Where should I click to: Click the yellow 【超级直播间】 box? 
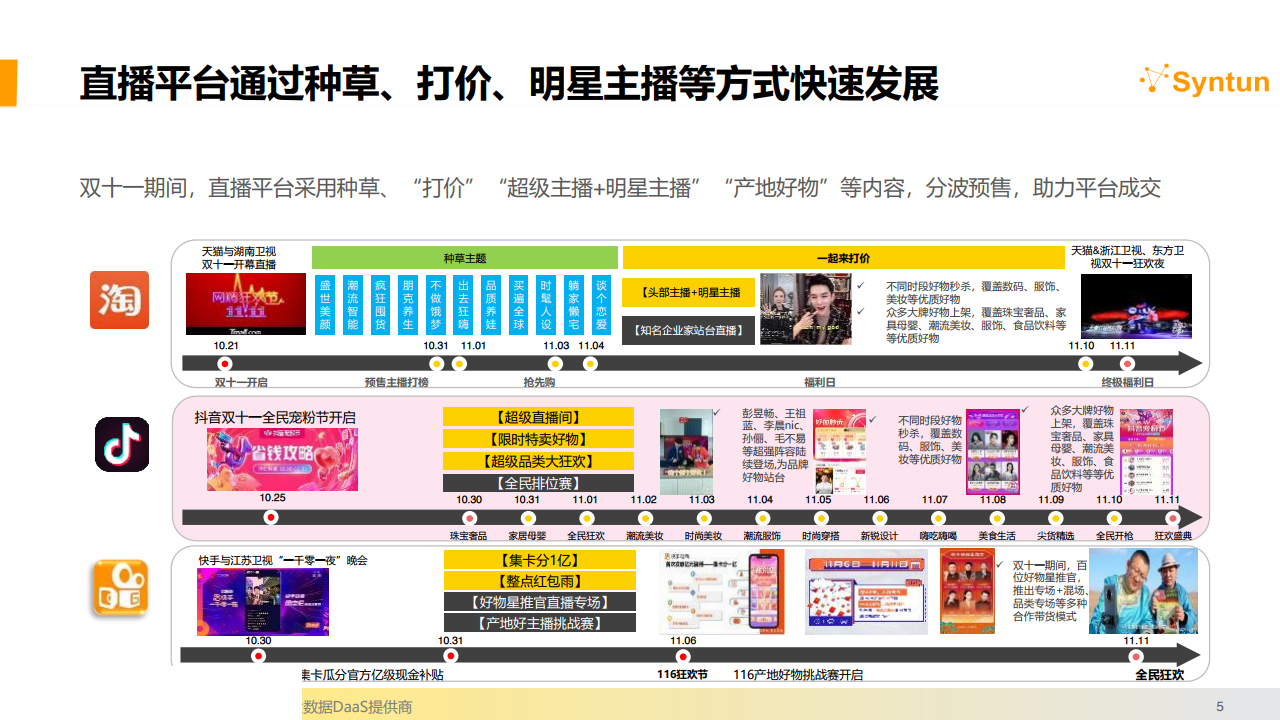click(538, 417)
